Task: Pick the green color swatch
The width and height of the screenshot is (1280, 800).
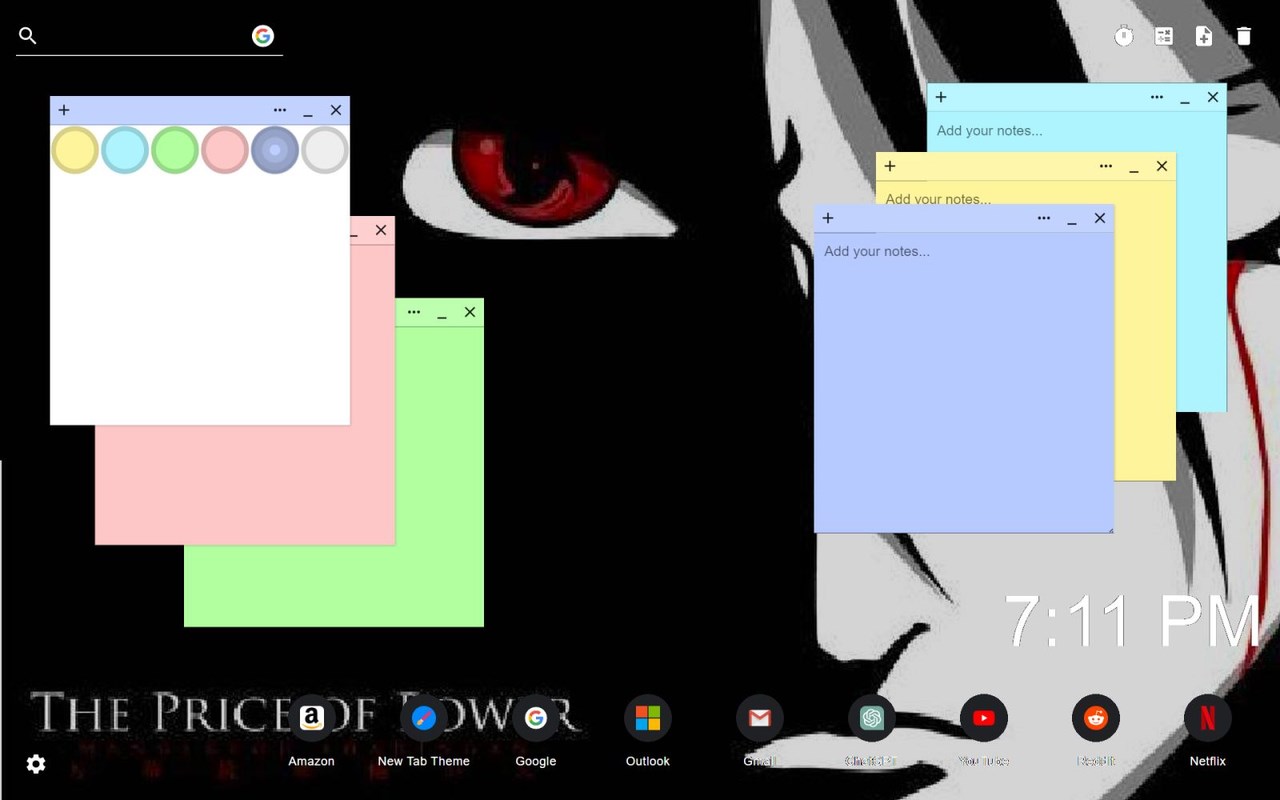Action: 175,150
